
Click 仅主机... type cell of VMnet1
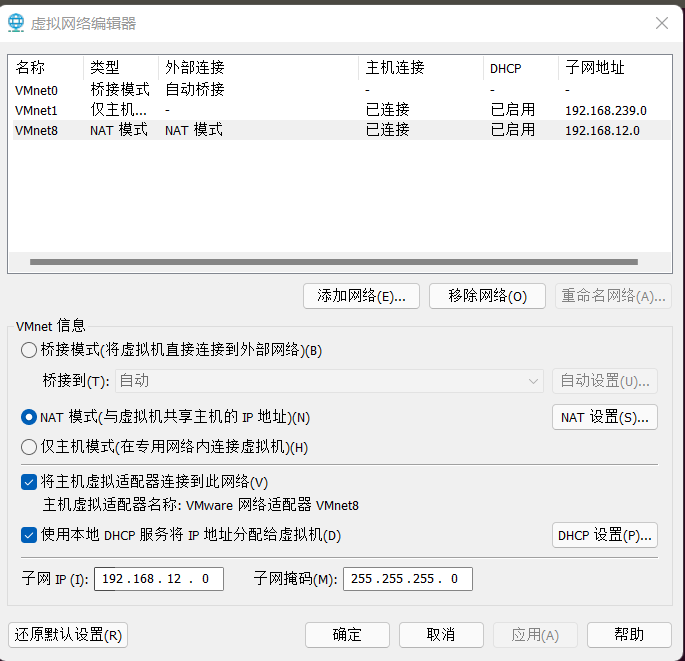pos(118,110)
